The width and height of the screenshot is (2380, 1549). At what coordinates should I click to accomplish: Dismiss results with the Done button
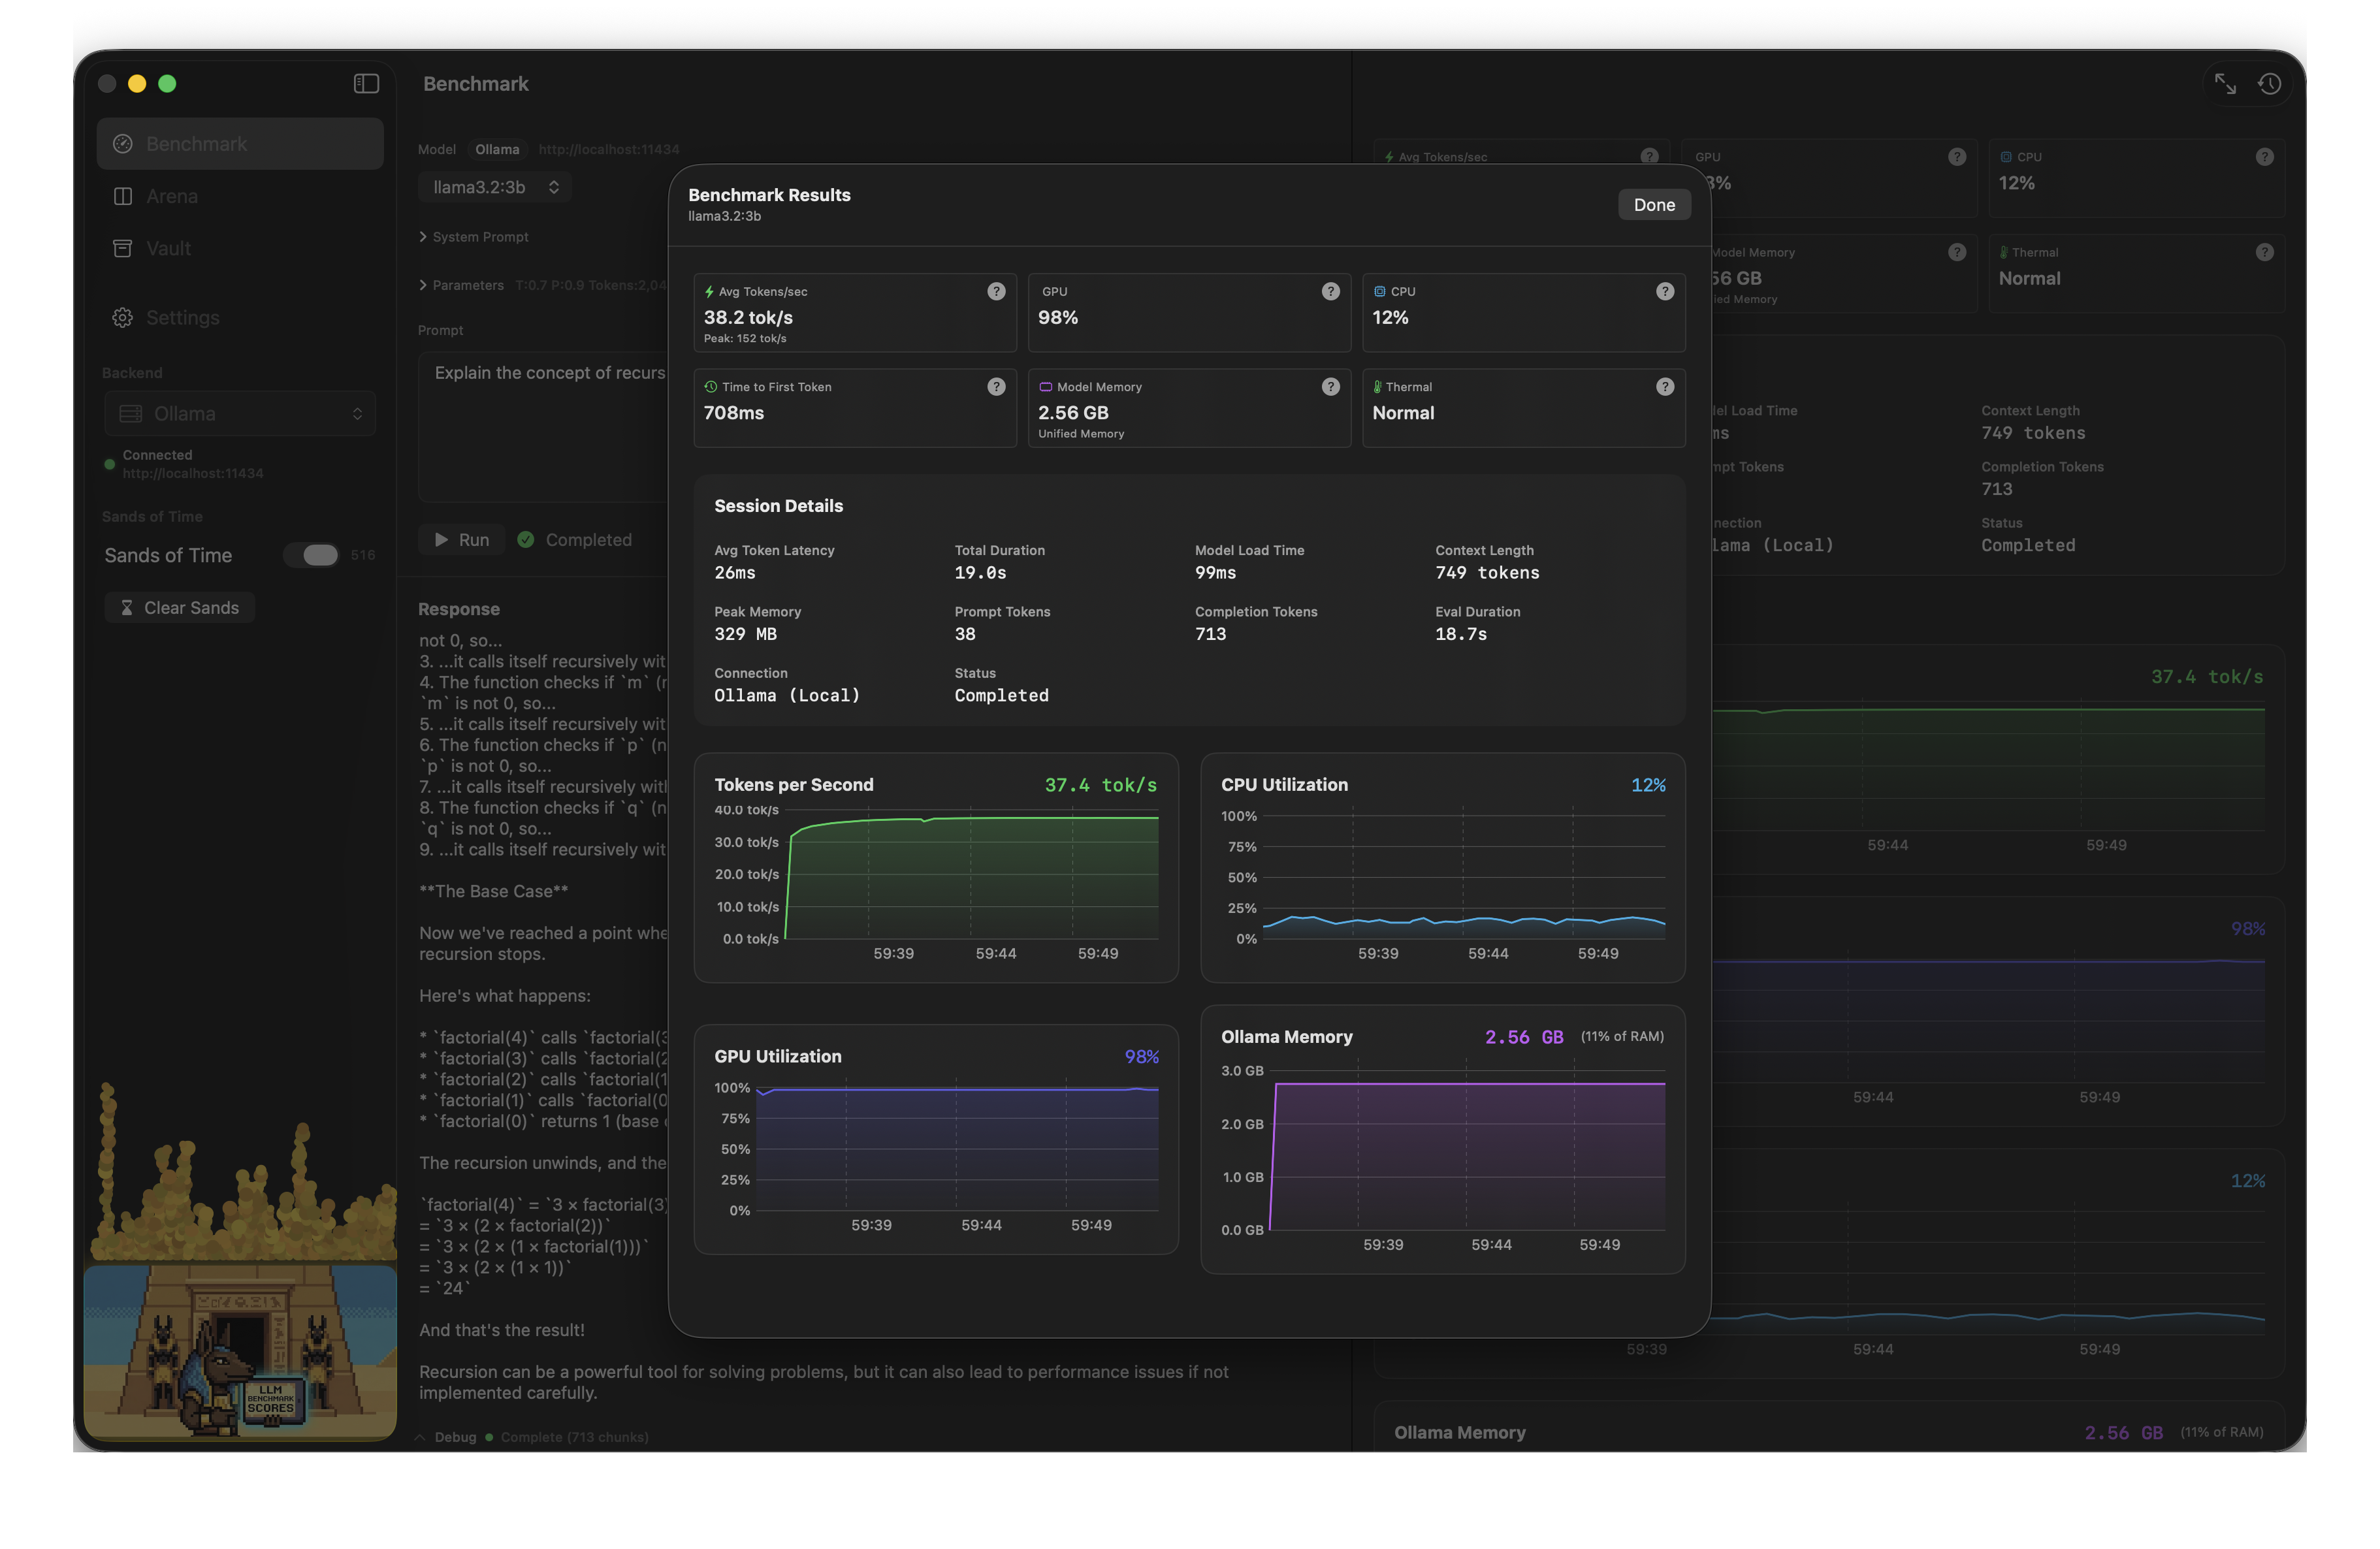pyautogui.click(x=1654, y=204)
